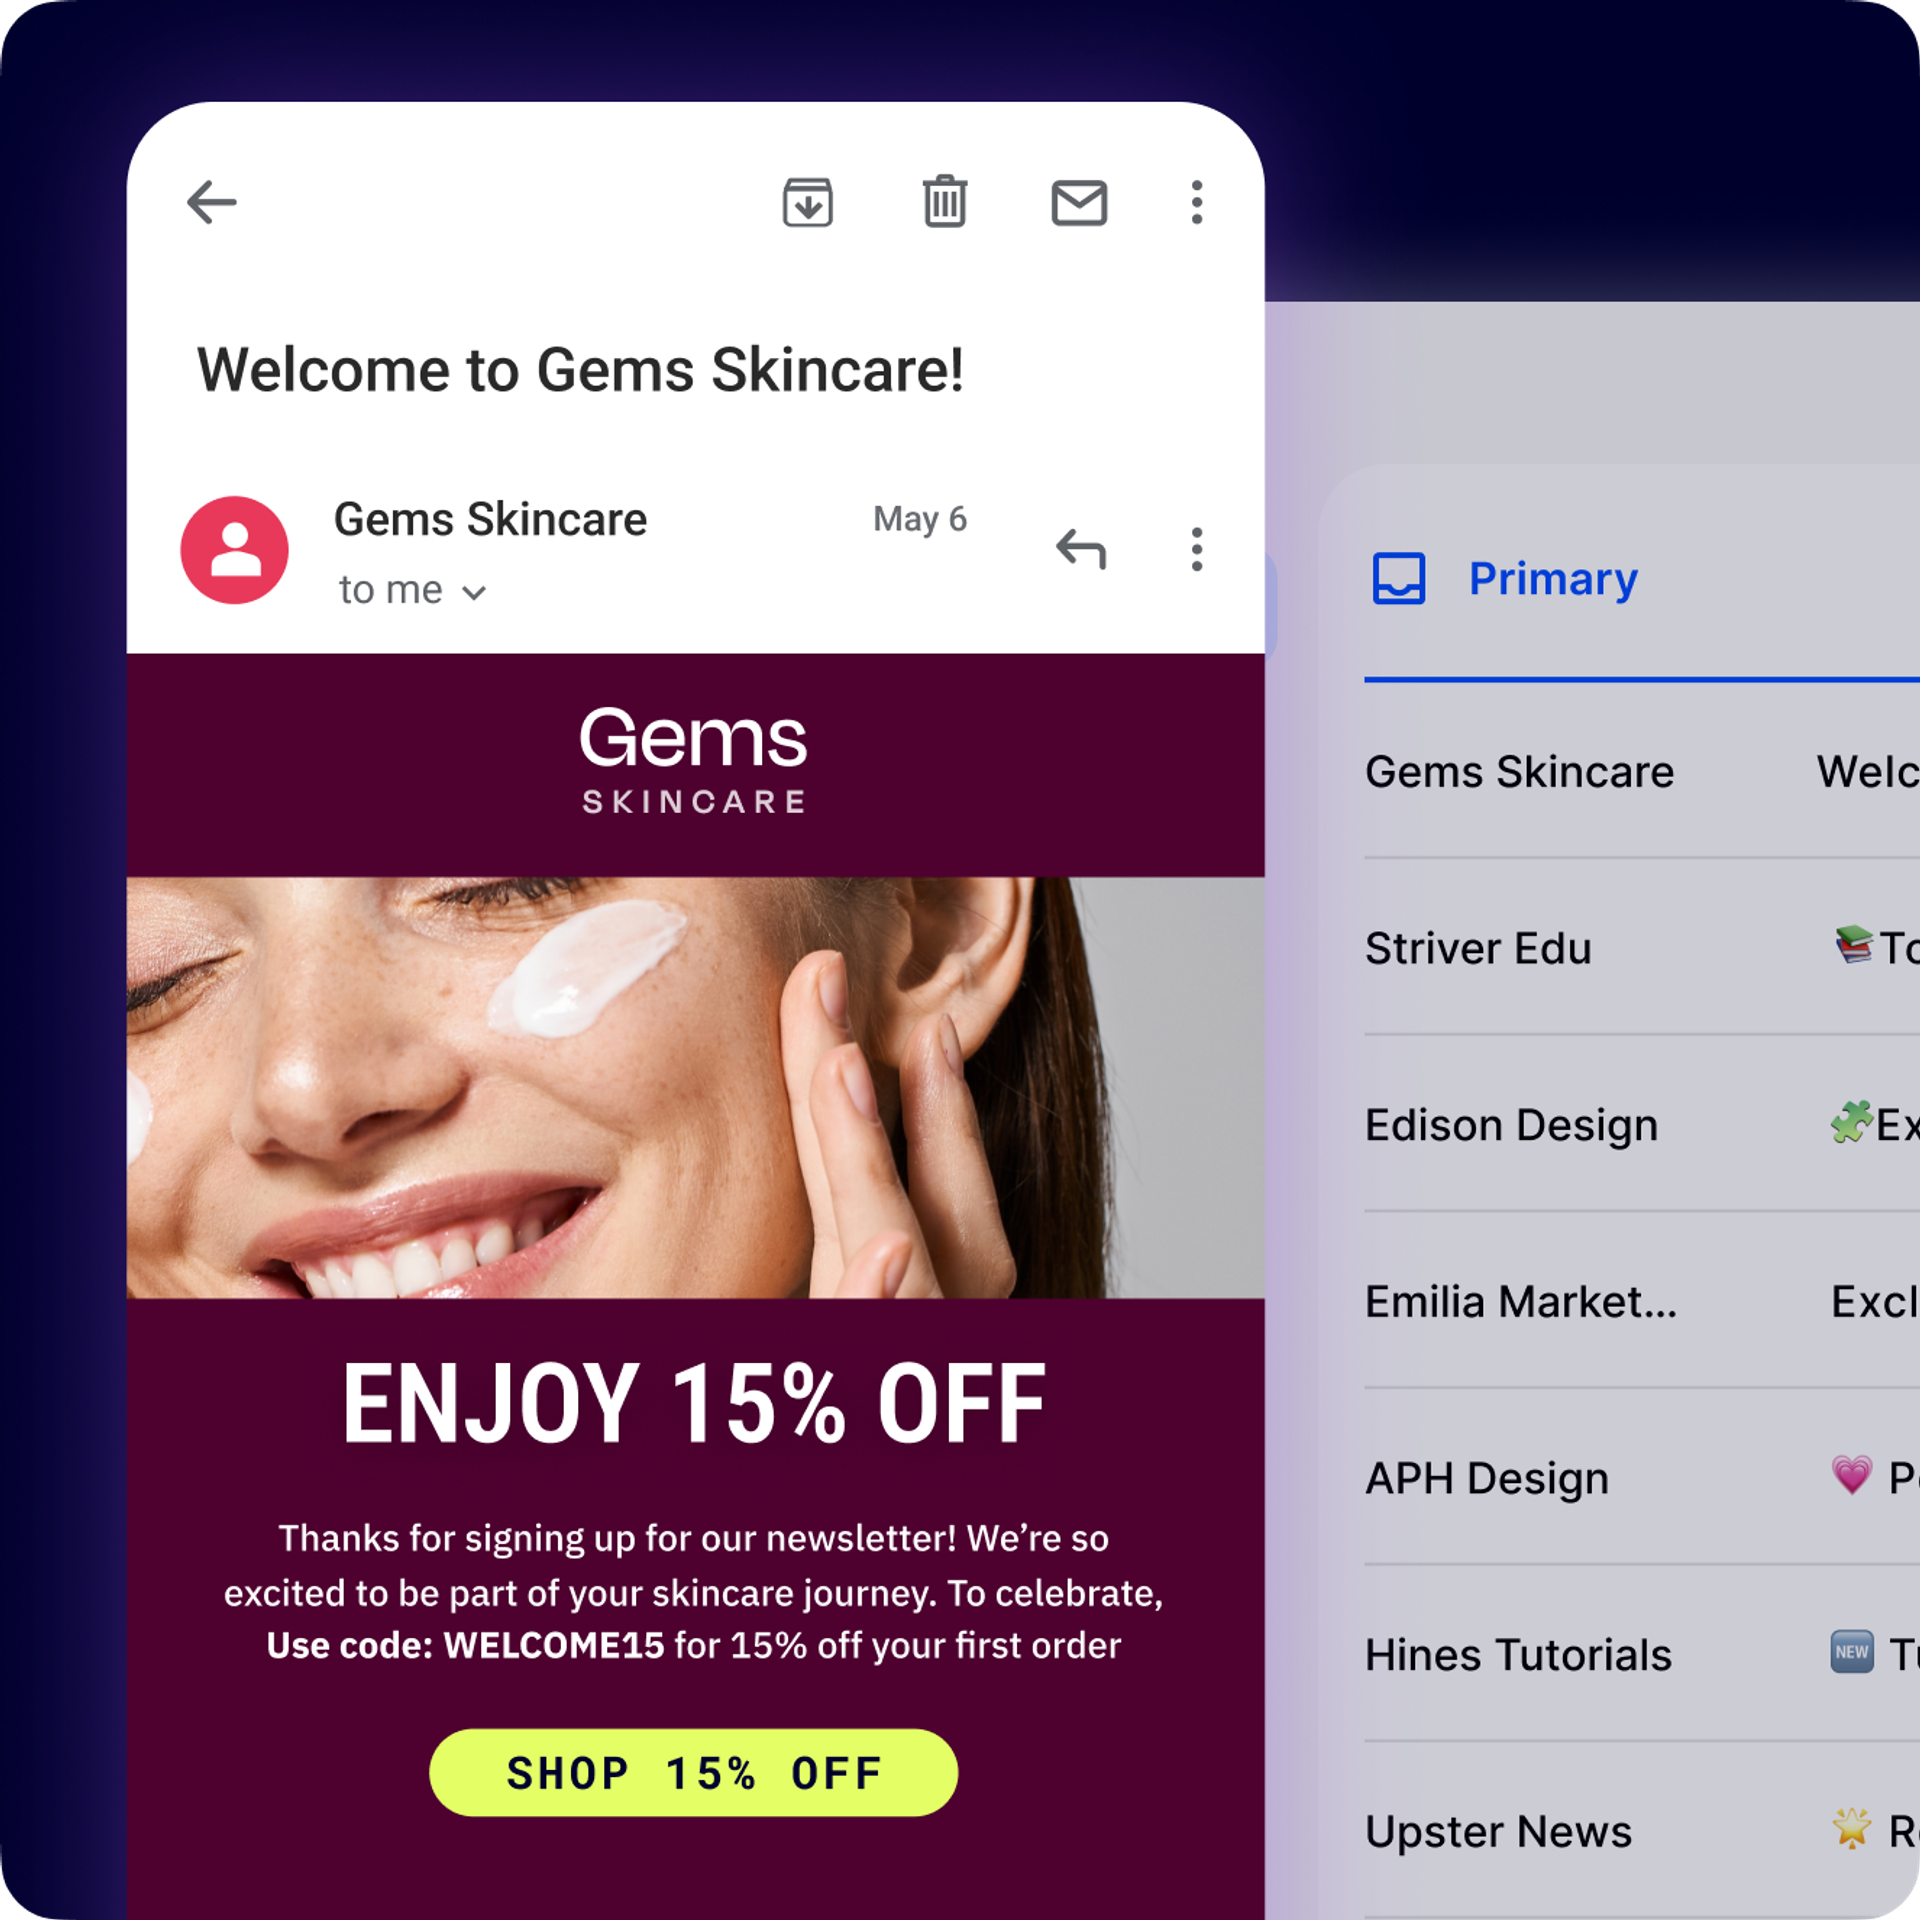Open the top toolbar three-dot menu
The width and height of the screenshot is (1920, 1920).
click(x=1196, y=202)
